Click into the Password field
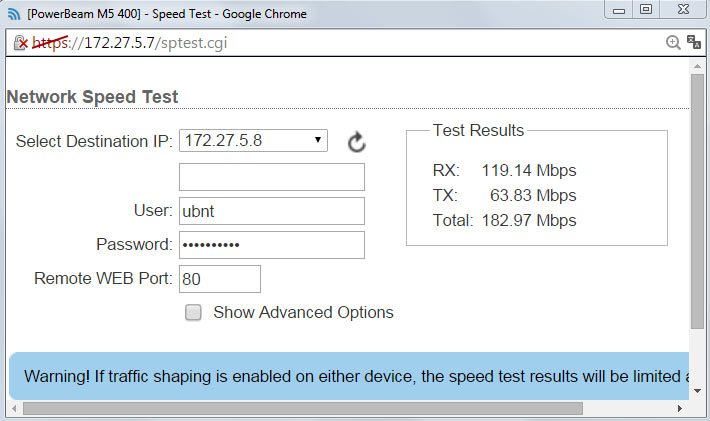The height and width of the screenshot is (421, 710). (x=272, y=245)
